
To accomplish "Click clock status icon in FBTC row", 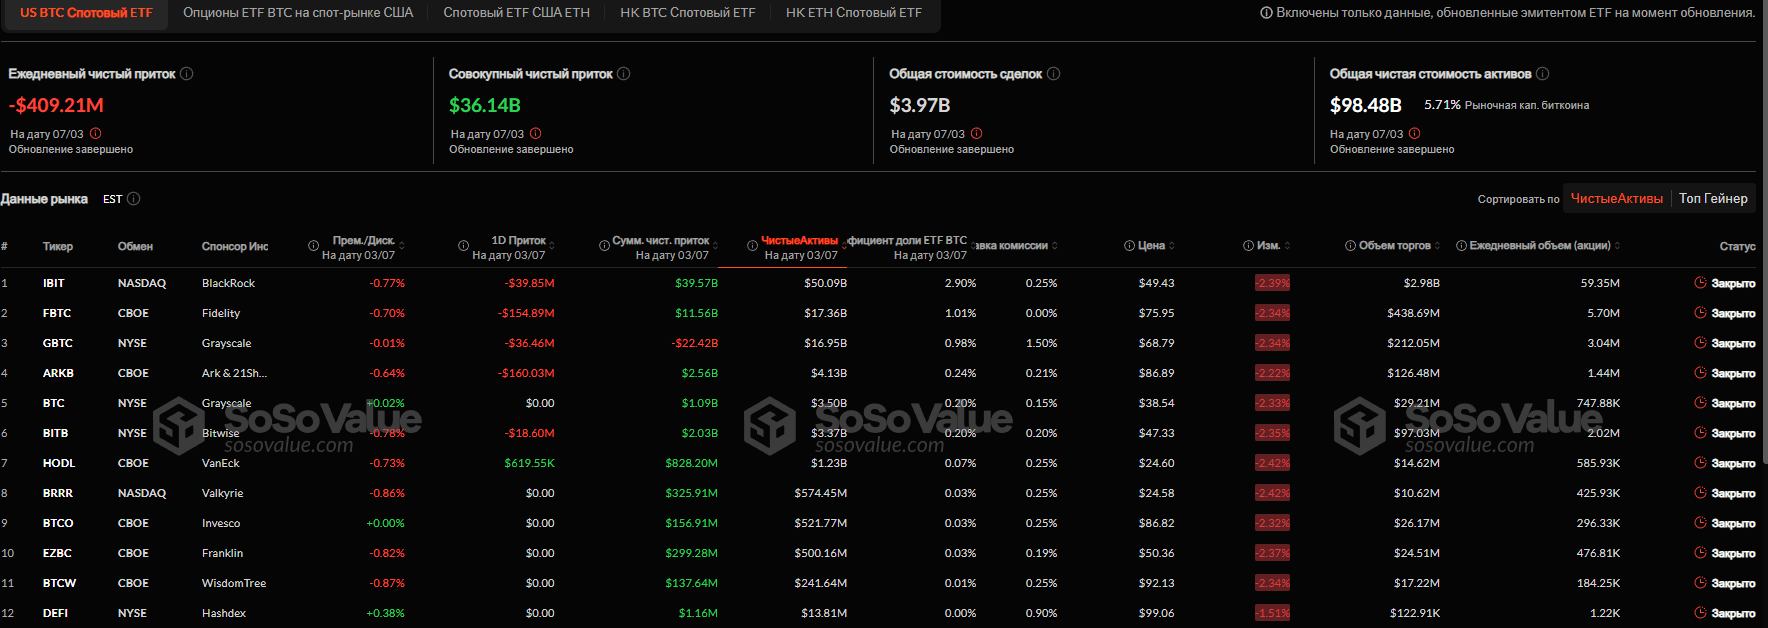I will click(x=1700, y=313).
